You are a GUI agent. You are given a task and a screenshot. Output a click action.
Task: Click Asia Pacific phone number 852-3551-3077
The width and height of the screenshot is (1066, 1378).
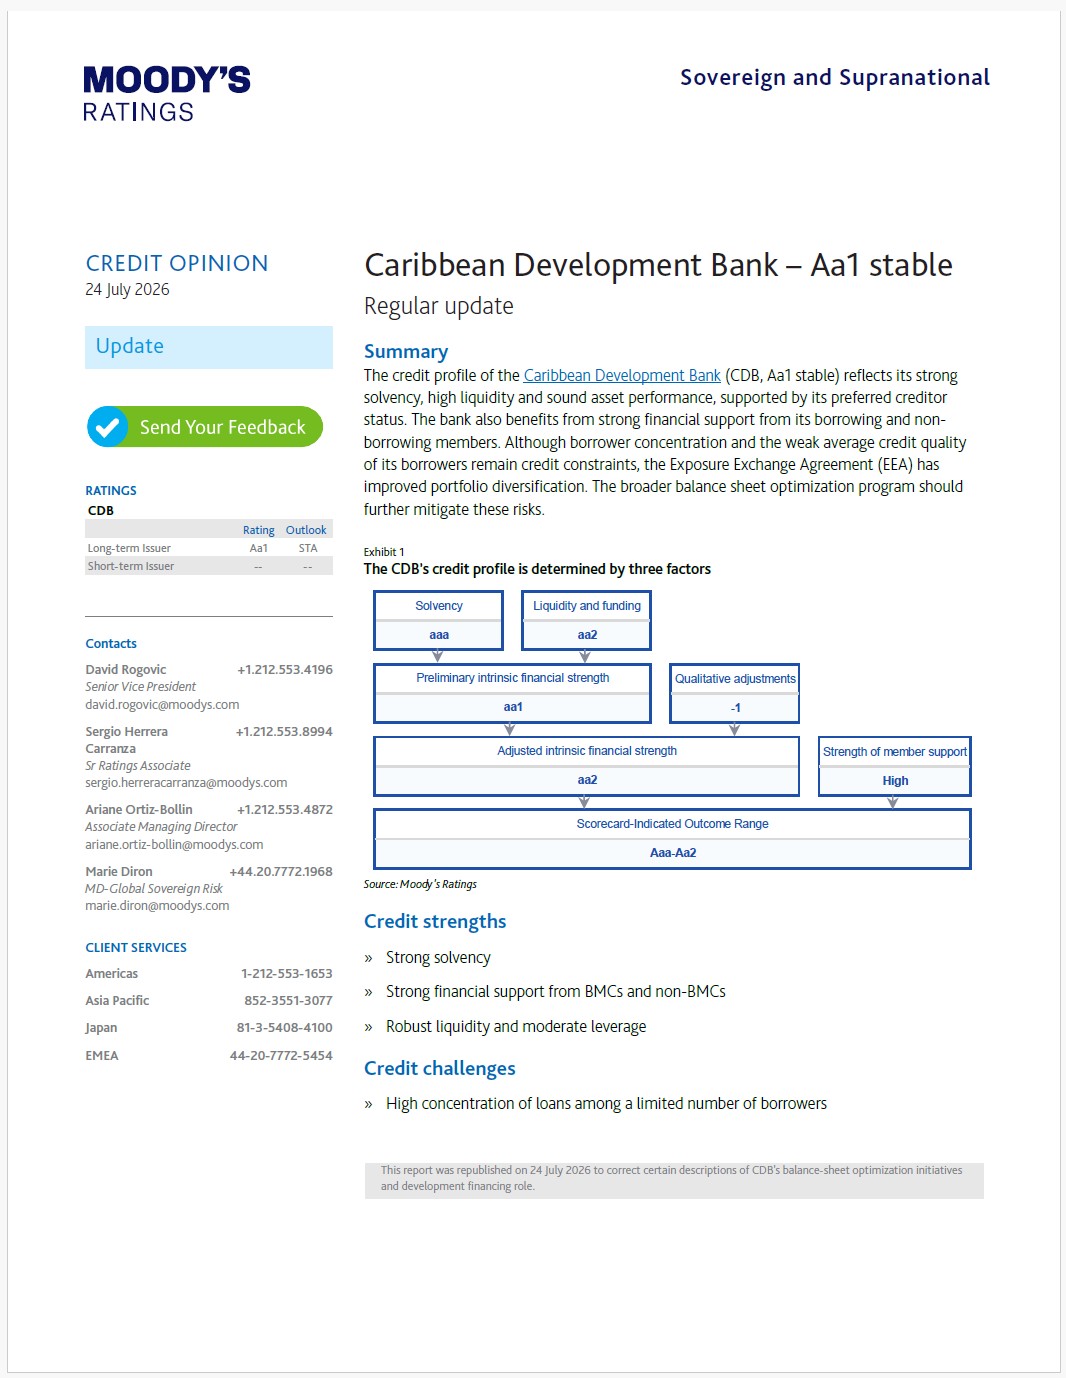(289, 1001)
